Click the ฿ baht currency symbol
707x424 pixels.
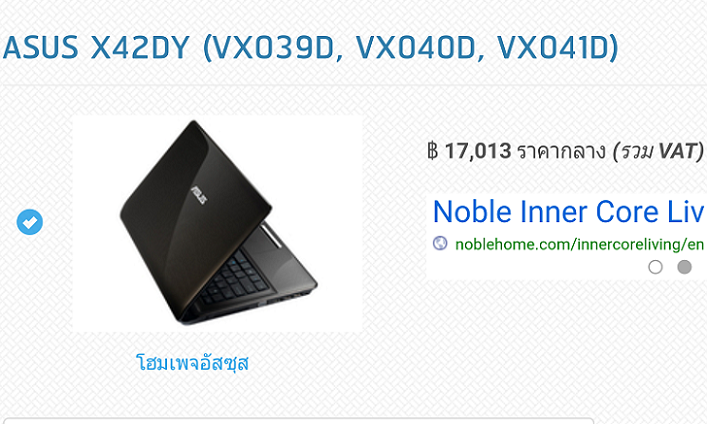tap(432, 151)
